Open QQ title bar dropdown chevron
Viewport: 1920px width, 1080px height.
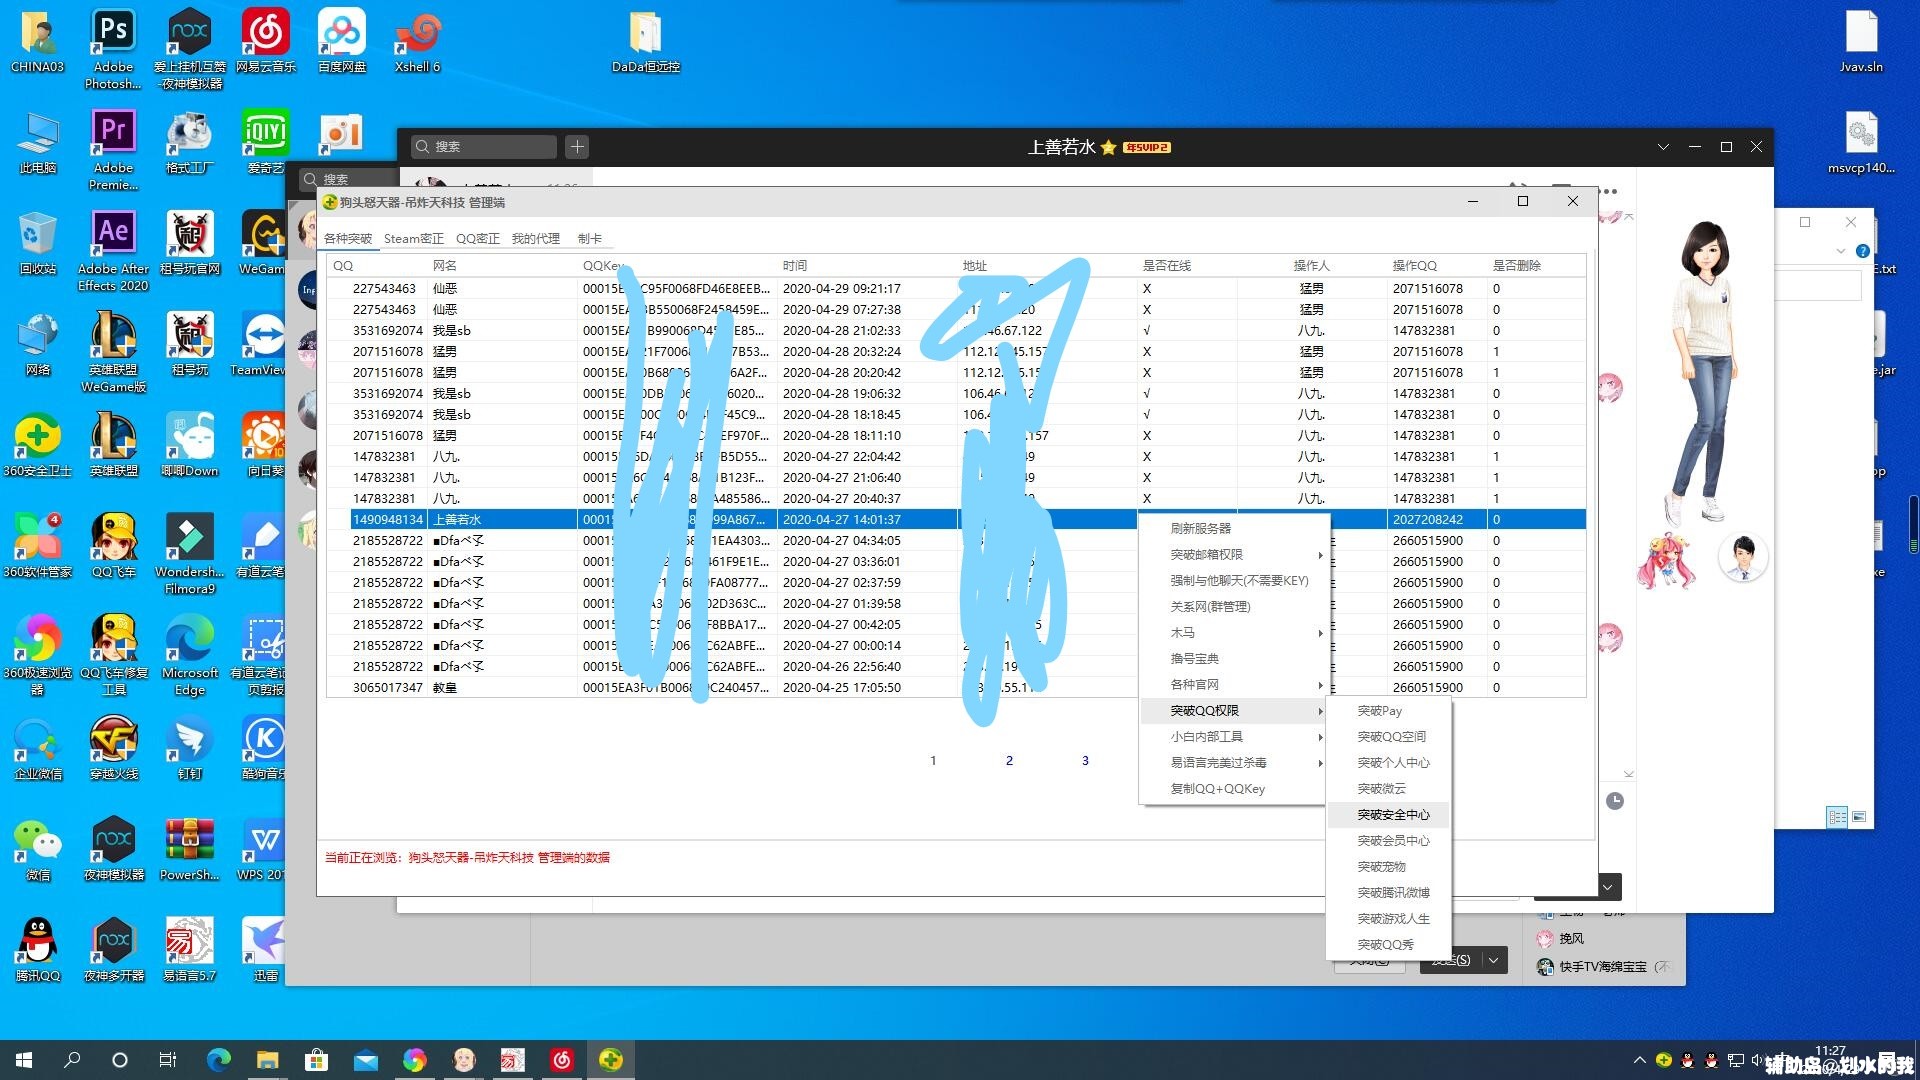point(1663,147)
